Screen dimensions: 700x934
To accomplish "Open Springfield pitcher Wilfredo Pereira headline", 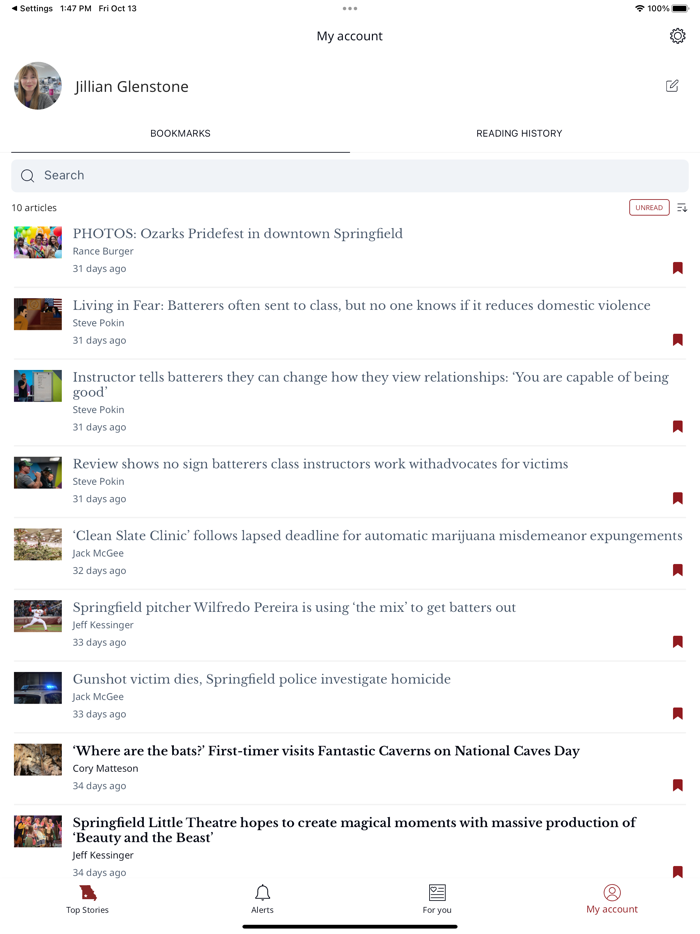I will point(294,607).
